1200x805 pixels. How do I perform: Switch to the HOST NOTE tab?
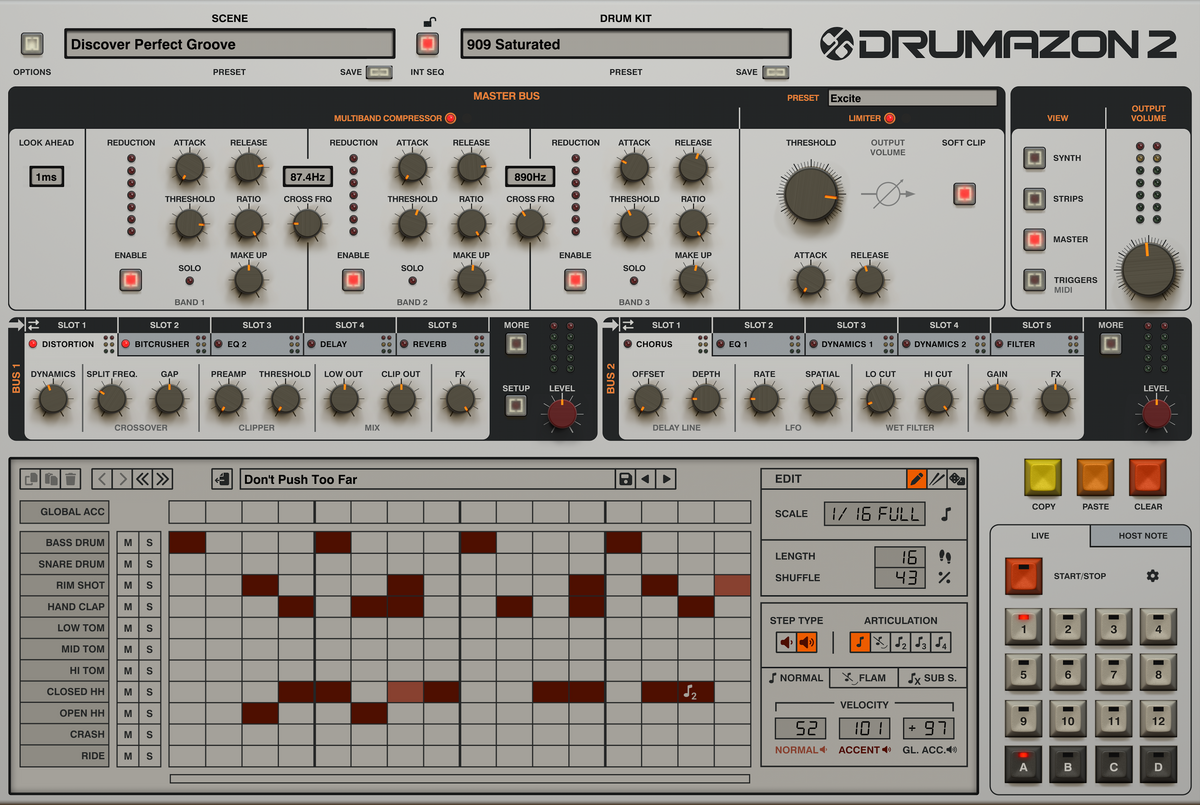click(1139, 536)
